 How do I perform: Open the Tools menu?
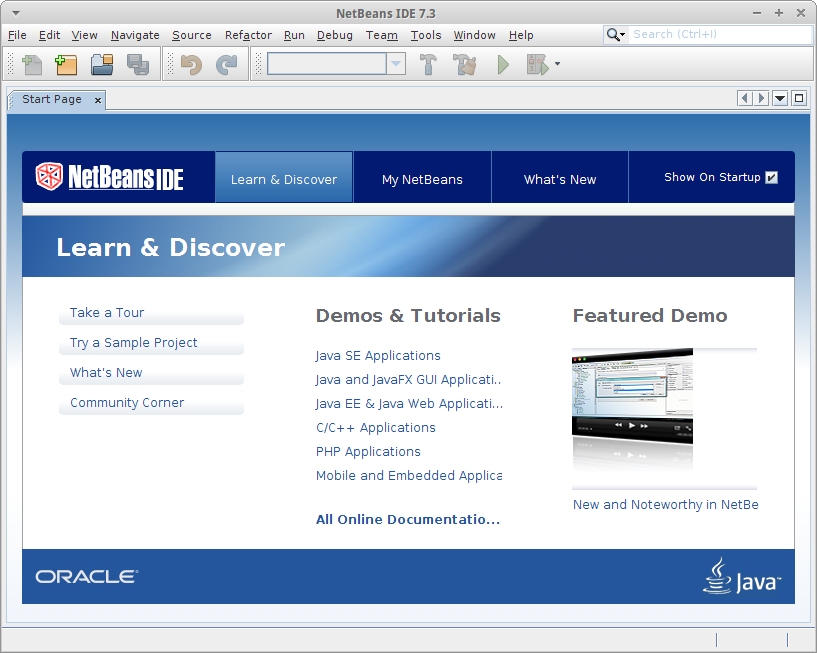pyautogui.click(x=426, y=35)
